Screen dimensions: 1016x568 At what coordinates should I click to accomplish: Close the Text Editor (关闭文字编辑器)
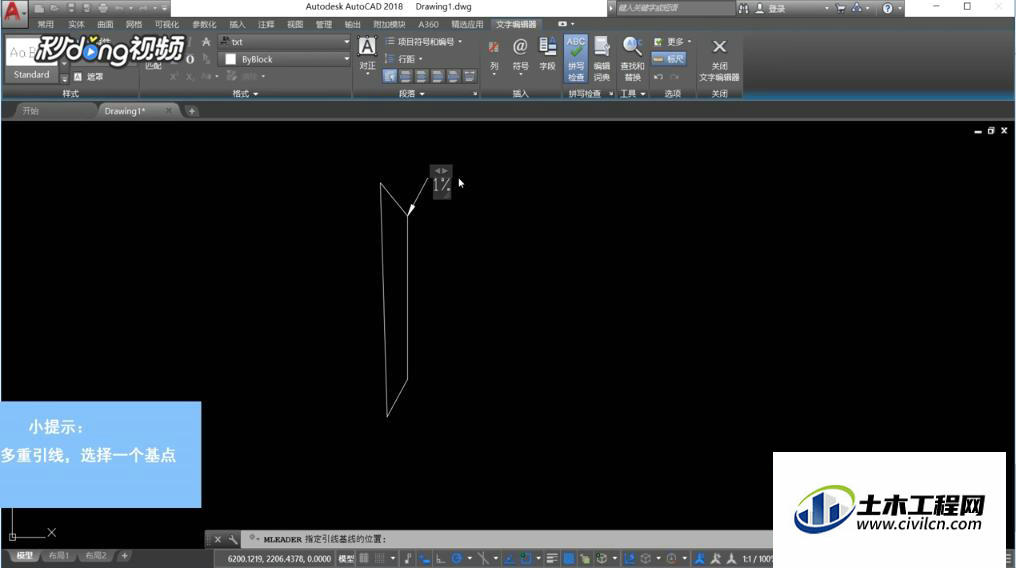[719, 59]
